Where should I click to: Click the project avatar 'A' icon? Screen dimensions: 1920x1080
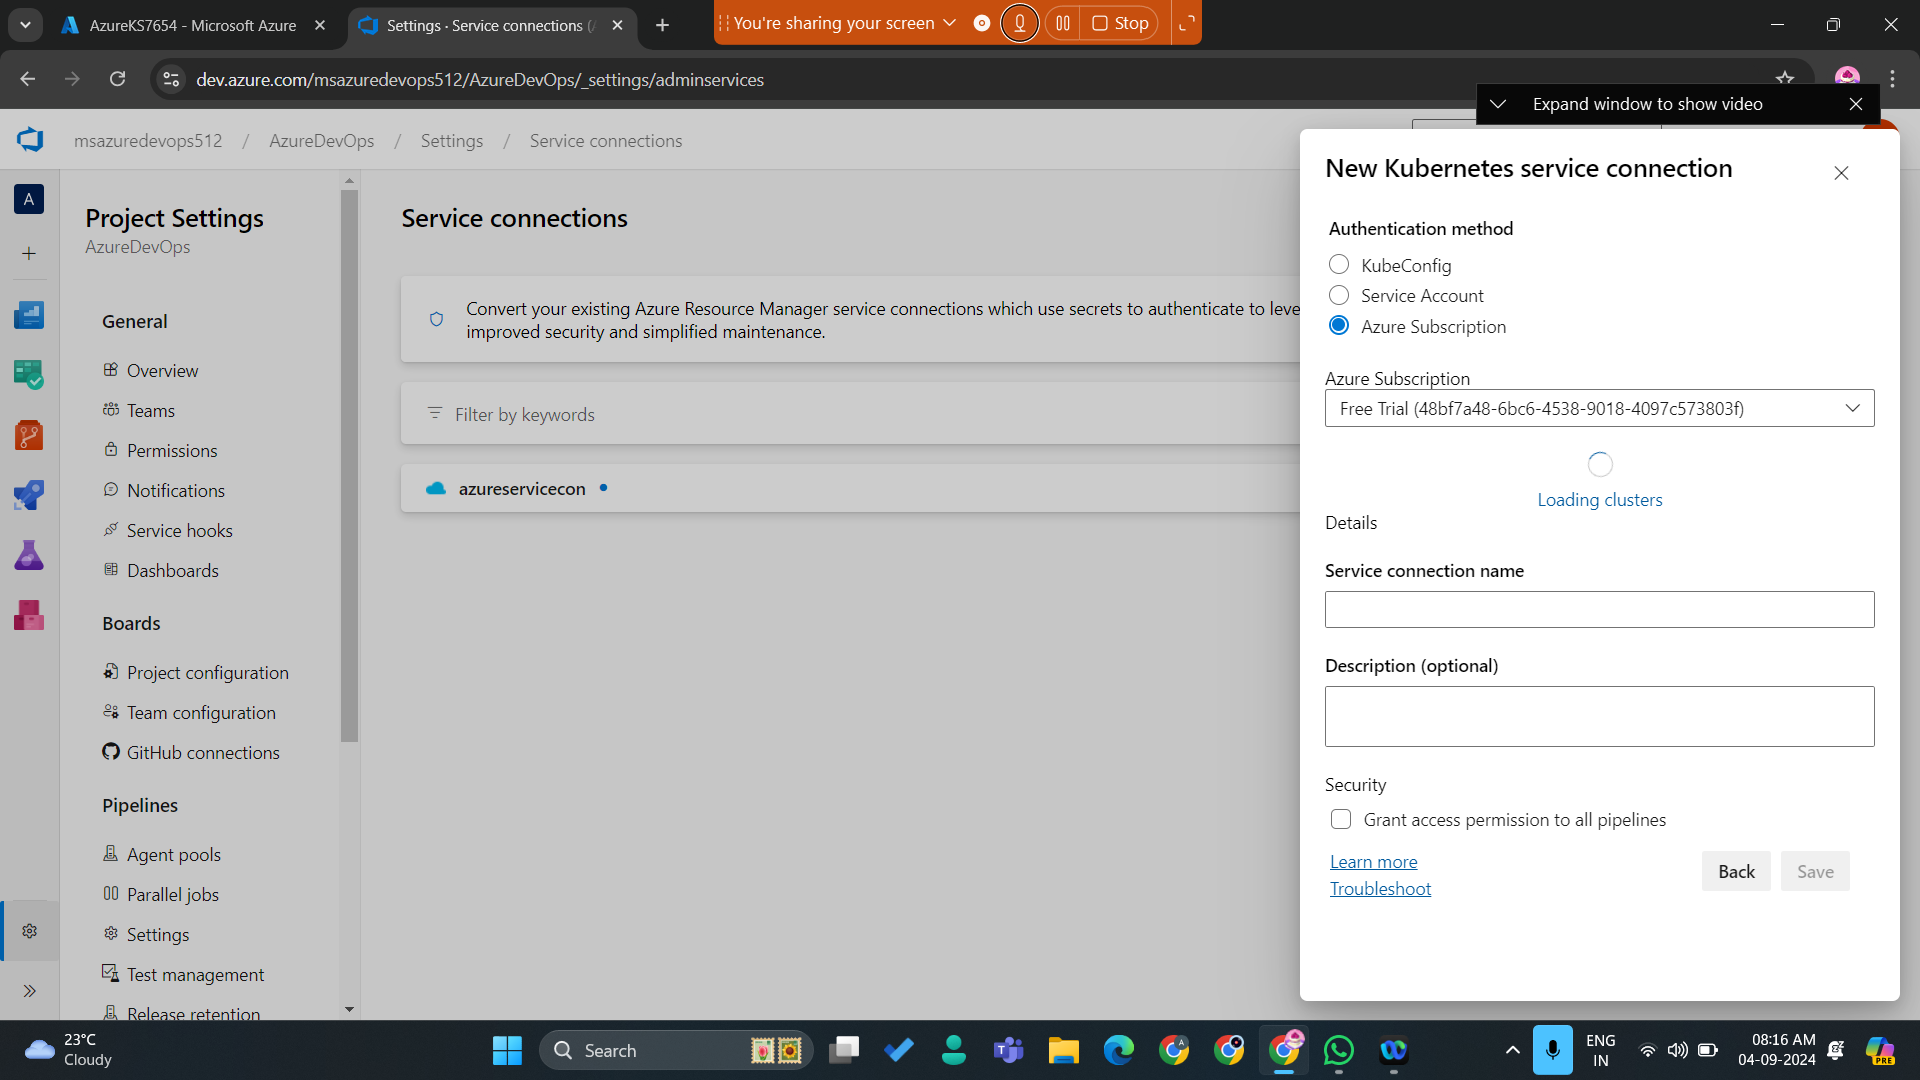[29, 199]
